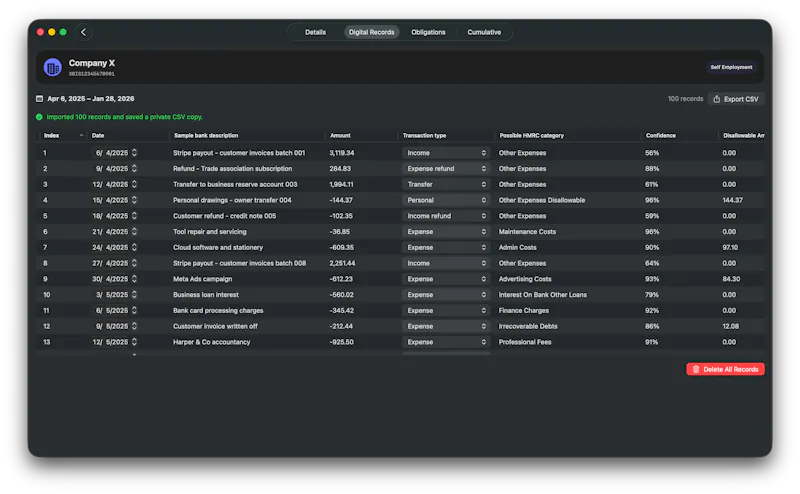Select 'Stripe payout - customer invoices batch 008' cell
This screenshot has height=494, width=800.
[239, 263]
